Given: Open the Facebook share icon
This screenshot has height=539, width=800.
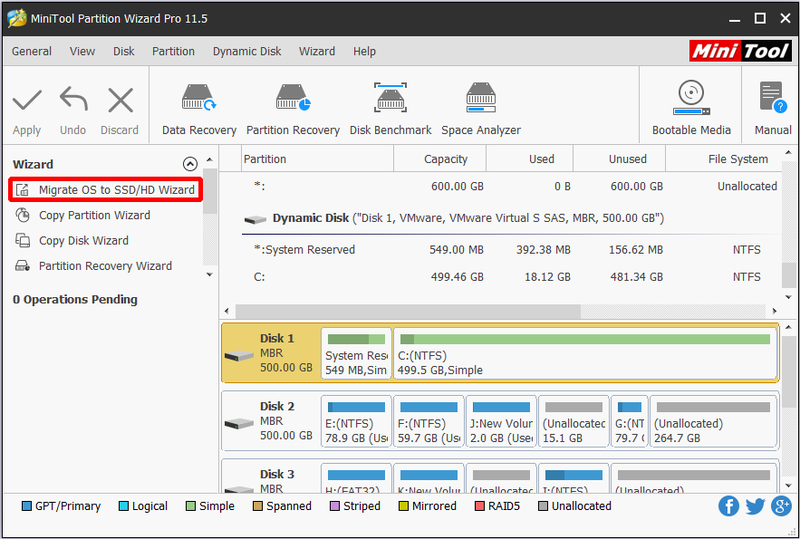Looking at the screenshot, I should point(729,506).
